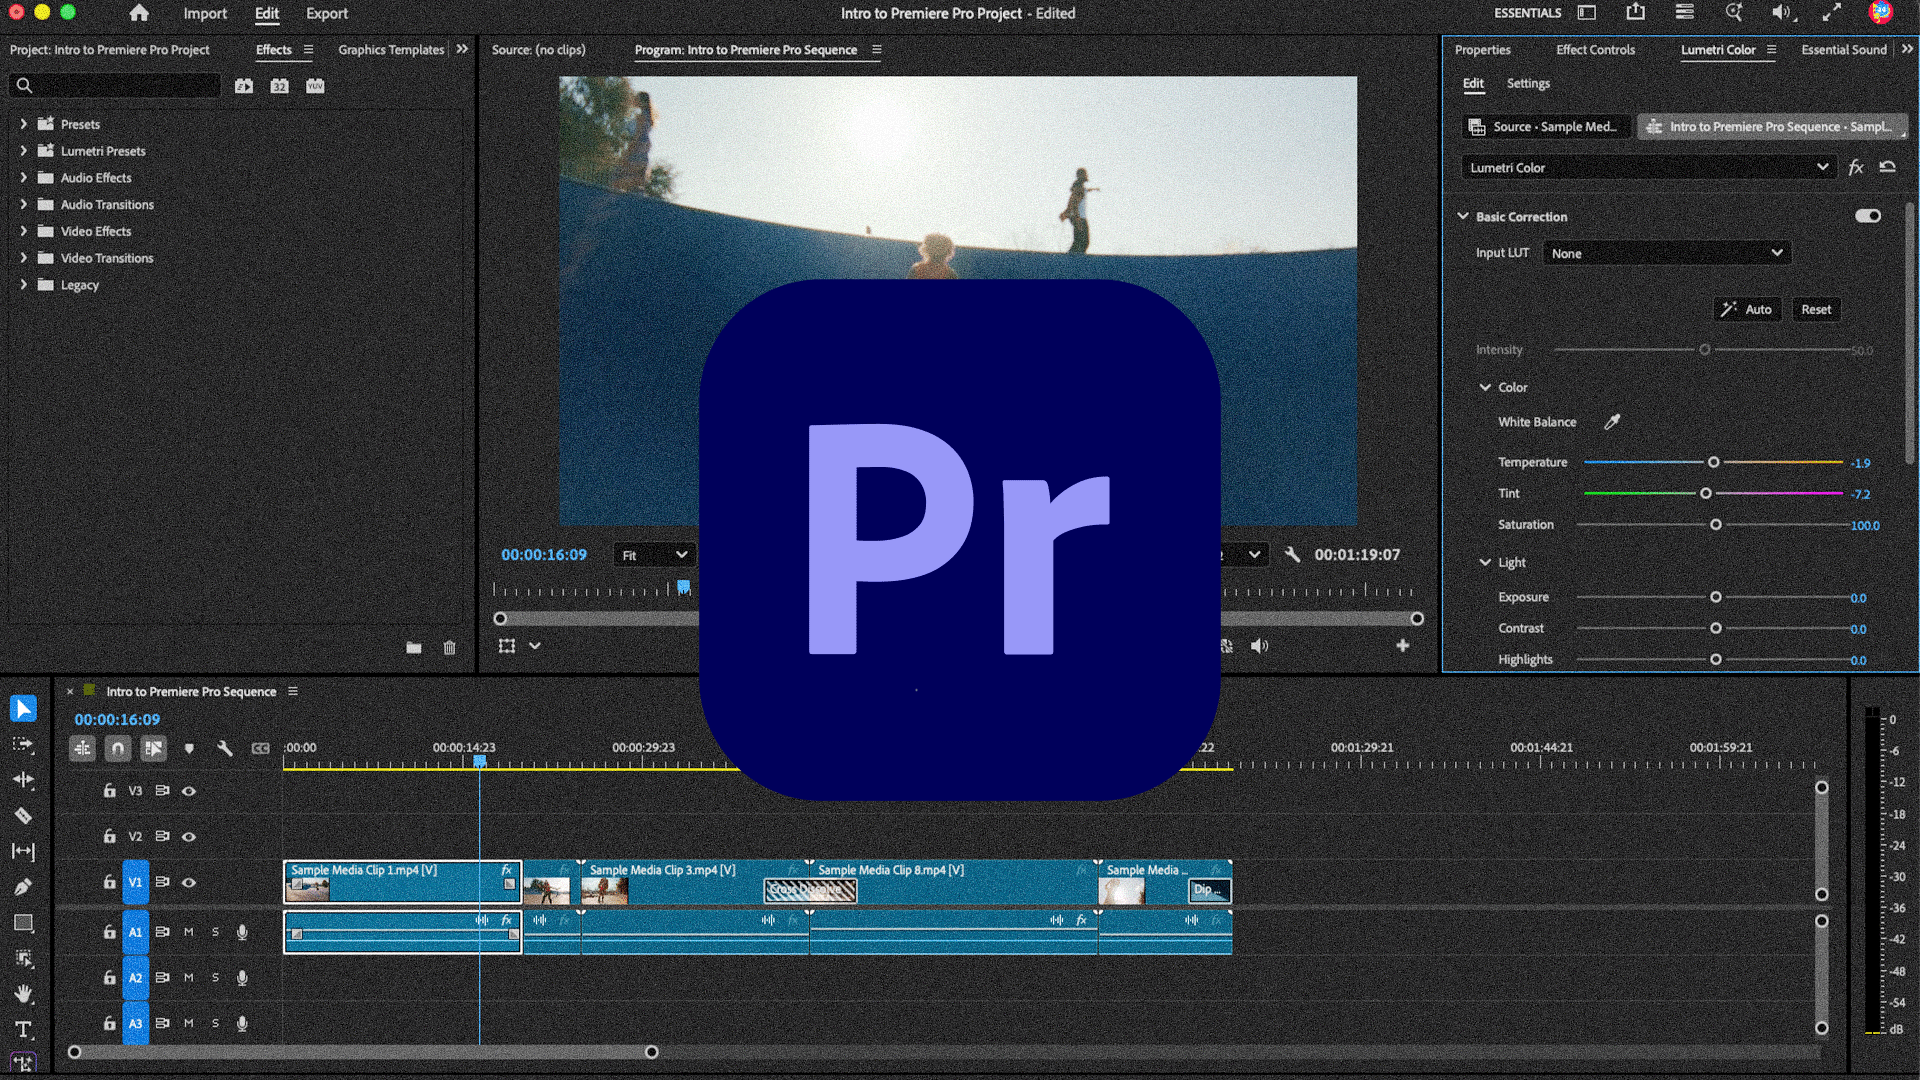Click the timeline playhead timecode 00:00:16:09

(x=117, y=720)
